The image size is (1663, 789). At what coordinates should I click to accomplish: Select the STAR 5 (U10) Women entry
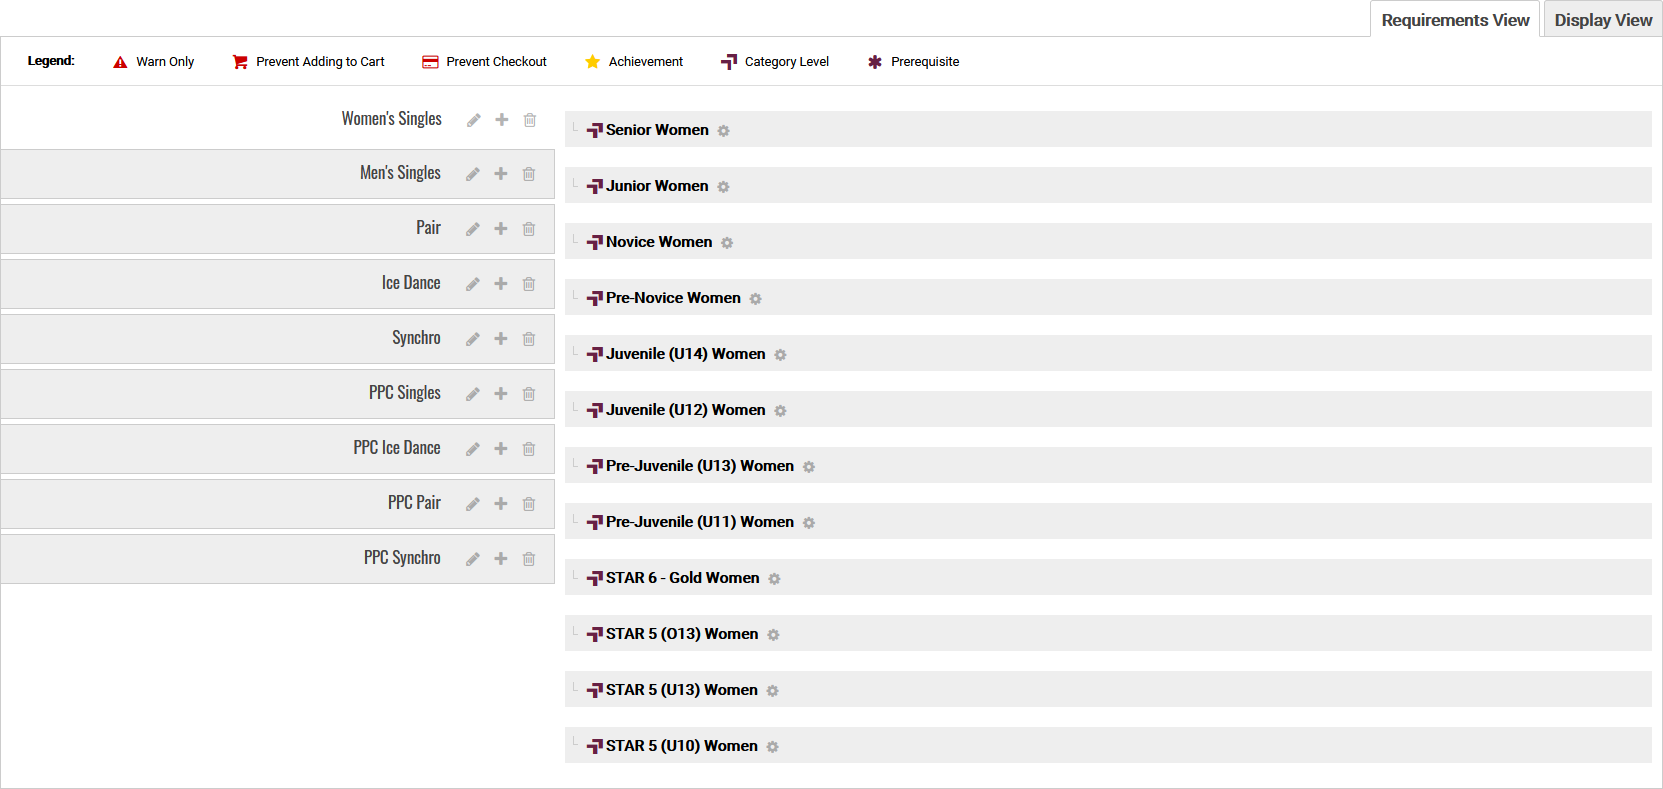click(681, 746)
